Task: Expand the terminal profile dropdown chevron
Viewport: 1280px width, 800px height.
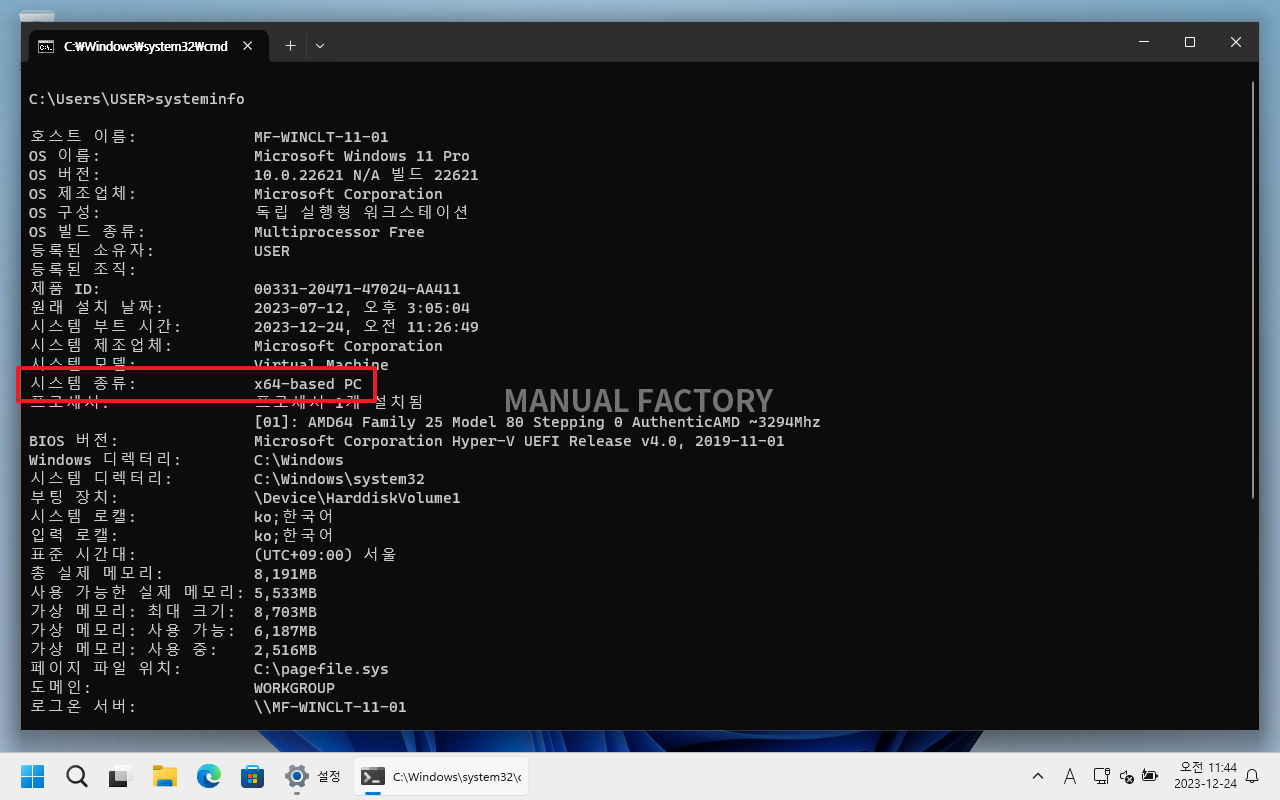Action: (320, 46)
